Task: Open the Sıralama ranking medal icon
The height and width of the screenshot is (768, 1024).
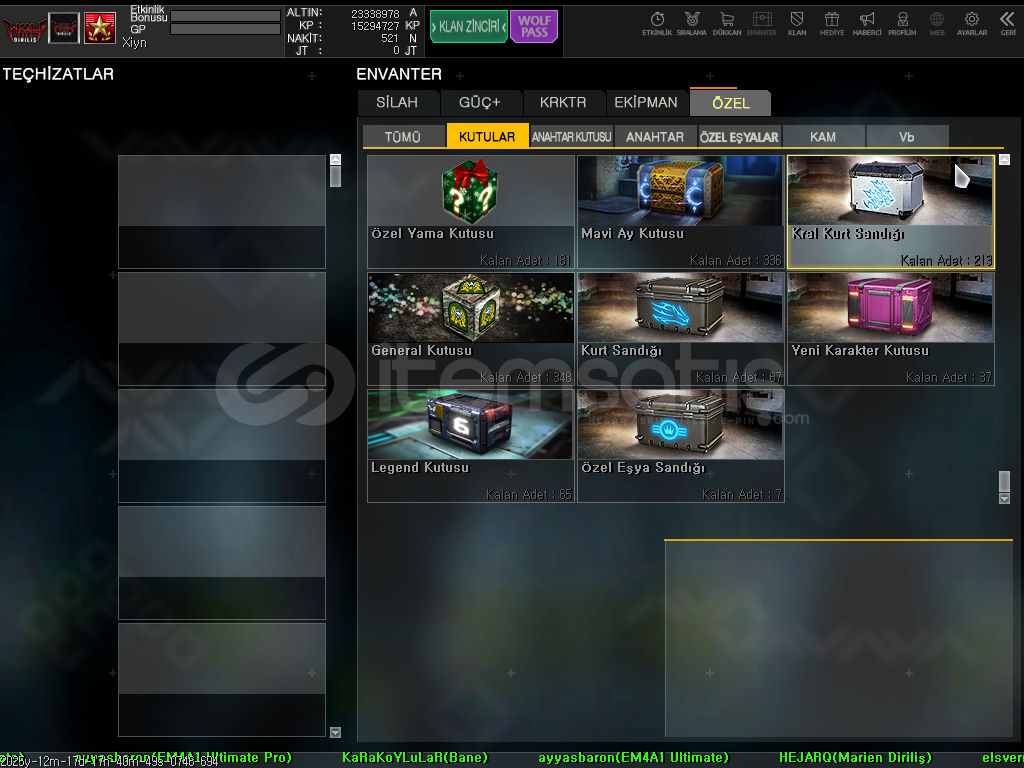Action: [692, 22]
